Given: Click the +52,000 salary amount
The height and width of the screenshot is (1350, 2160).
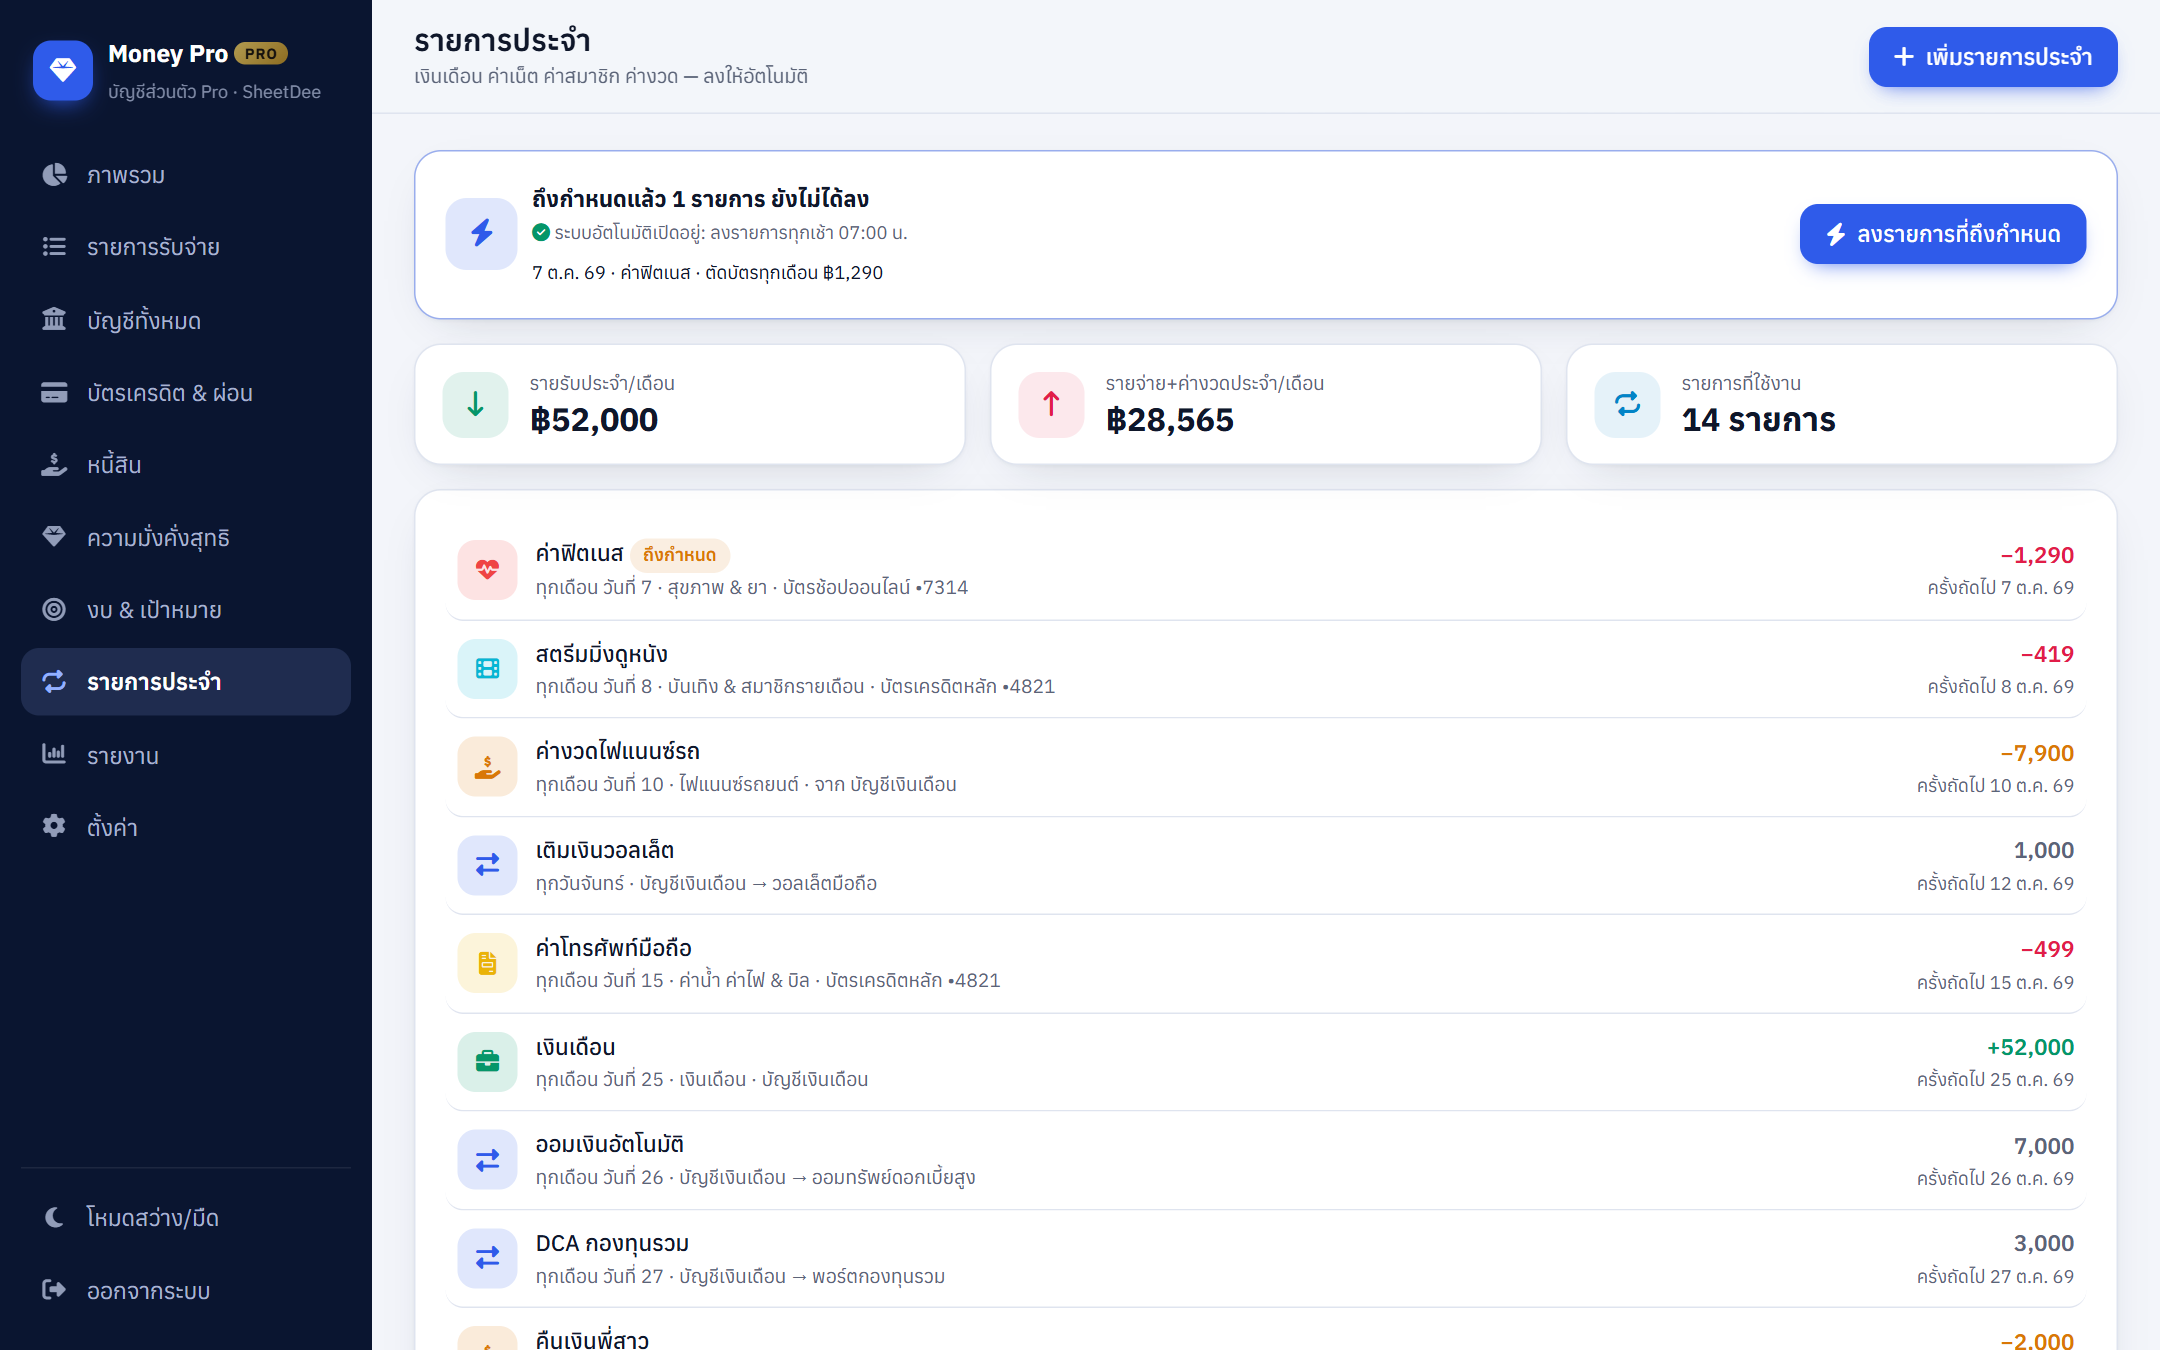Looking at the screenshot, I should point(2030,1047).
